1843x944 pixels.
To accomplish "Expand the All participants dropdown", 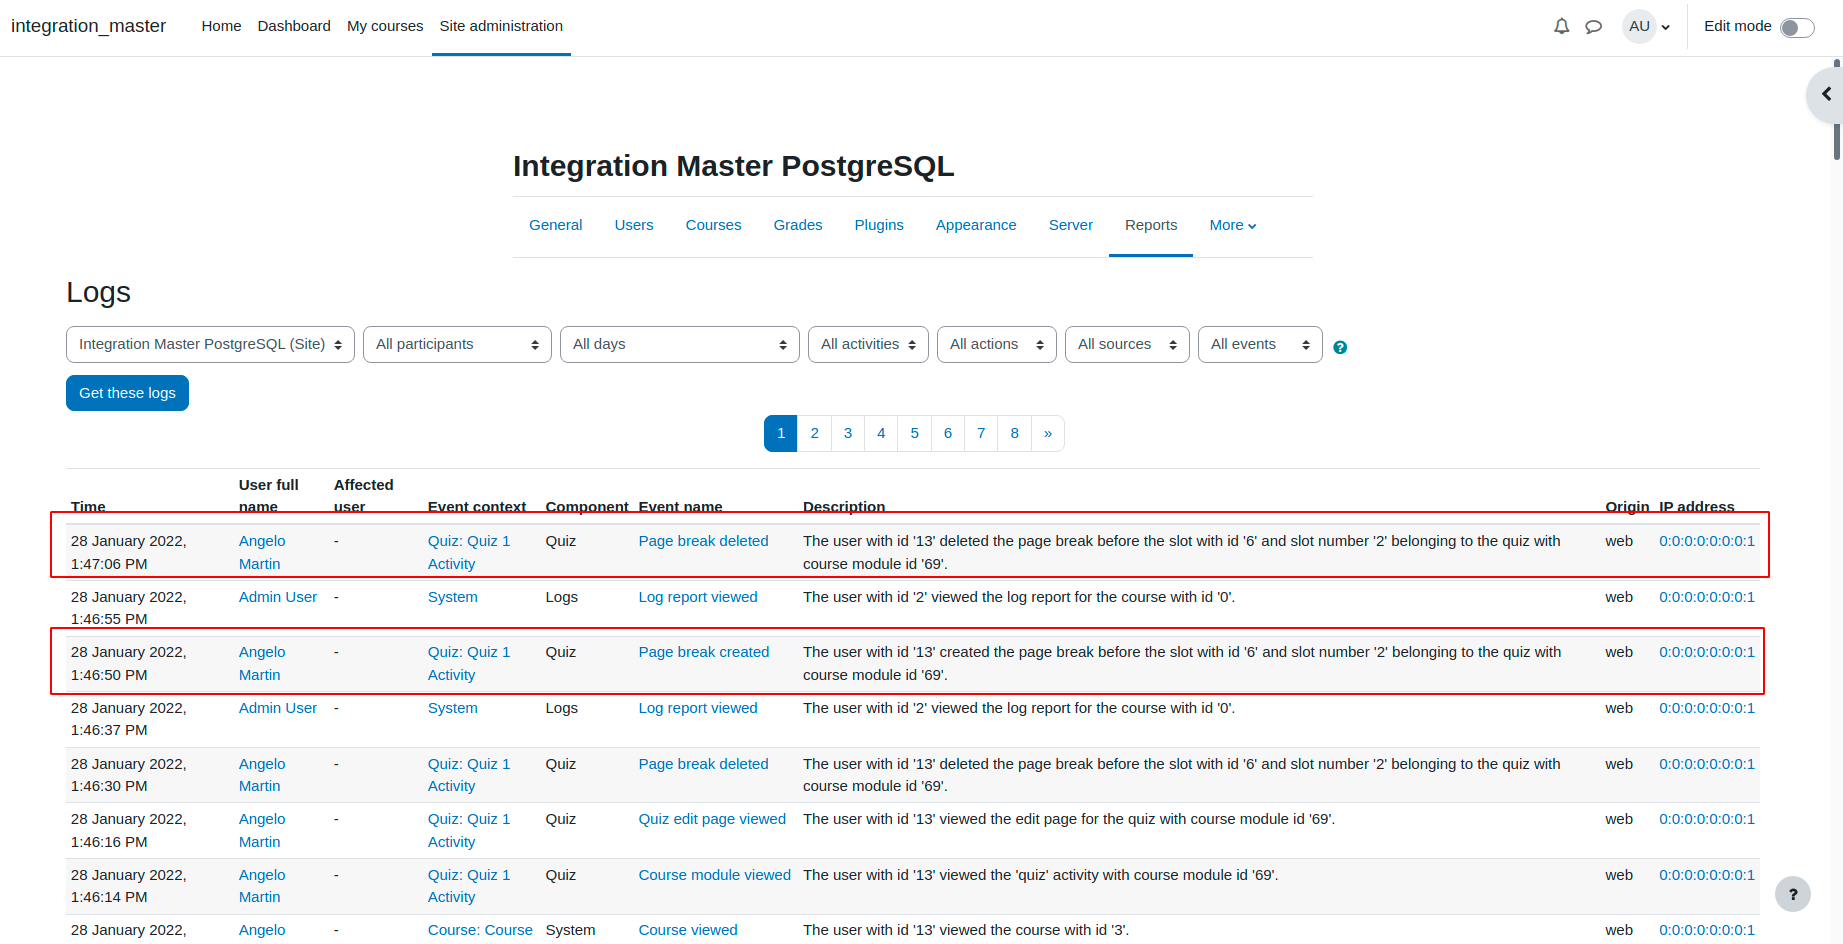I will [457, 344].
